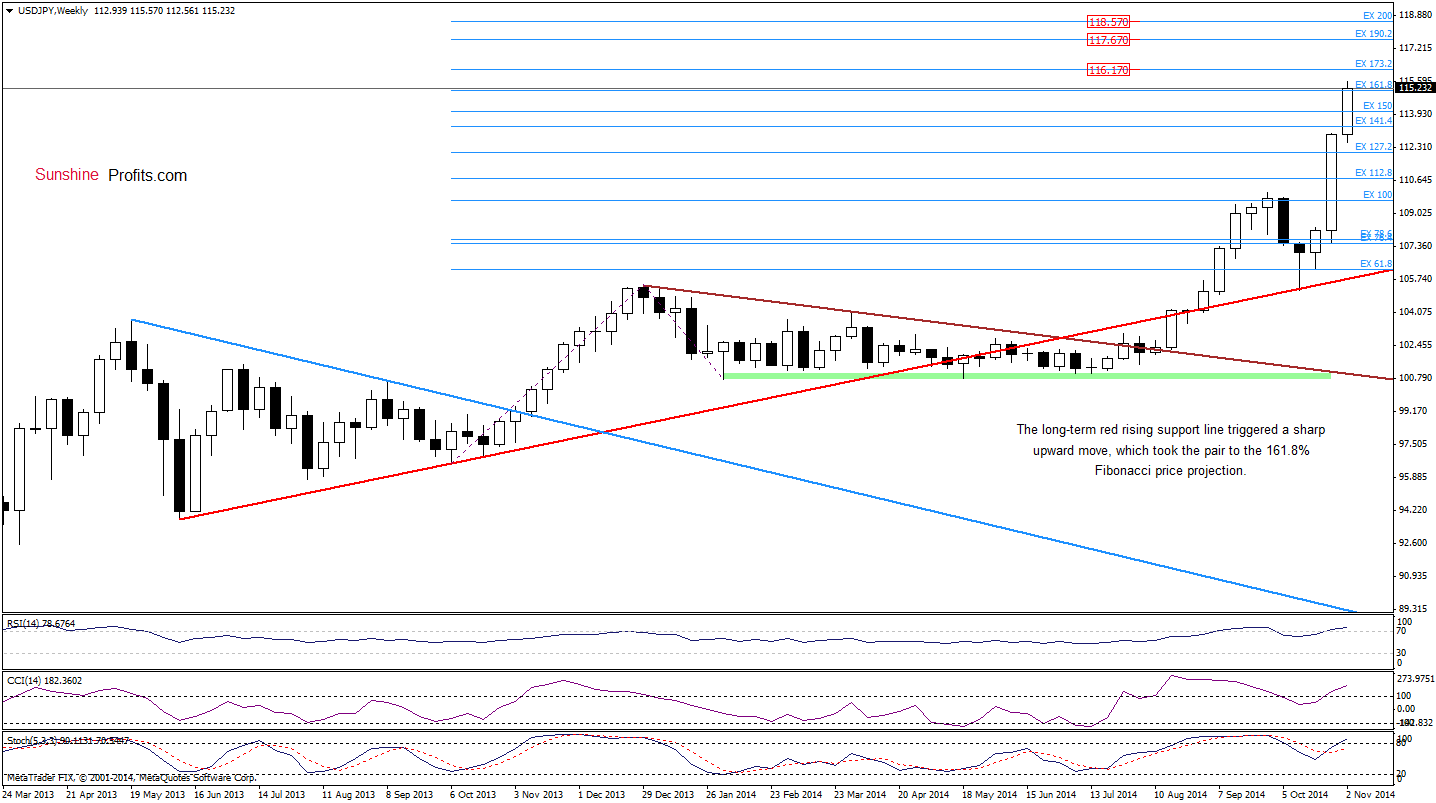This screenshot has height=803, width=1436.
Task: Click the red 116.170 price label
Action: pyautogui.click(x=1109, y=70)
